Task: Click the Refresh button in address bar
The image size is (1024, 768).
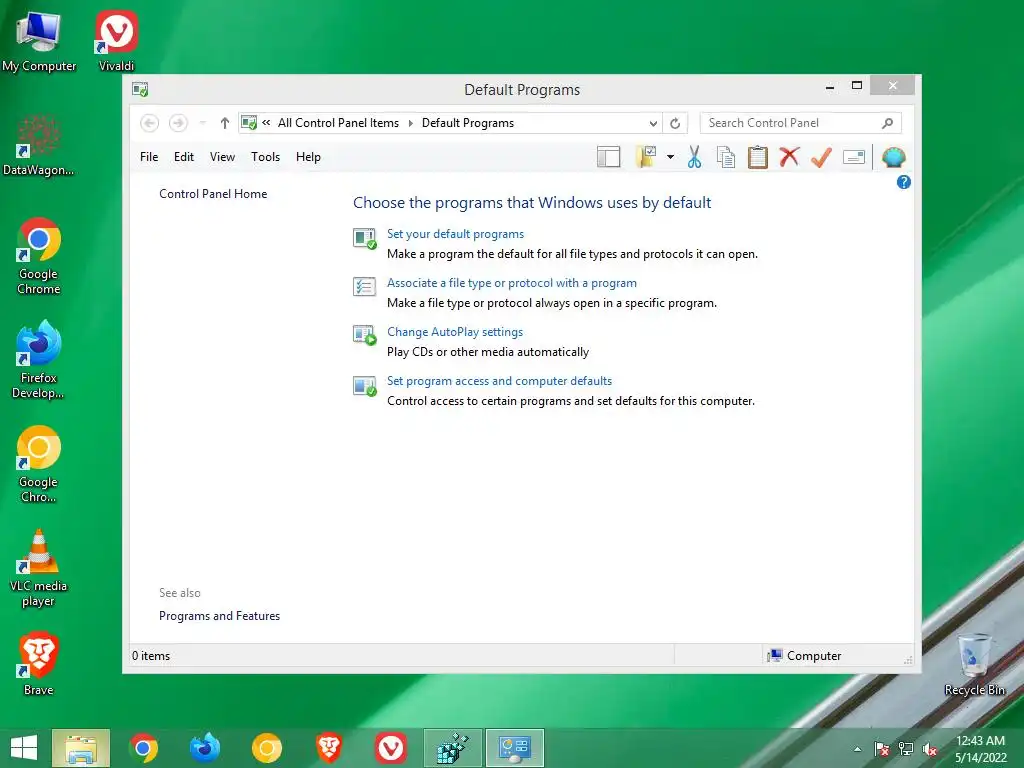Action: 675,123
